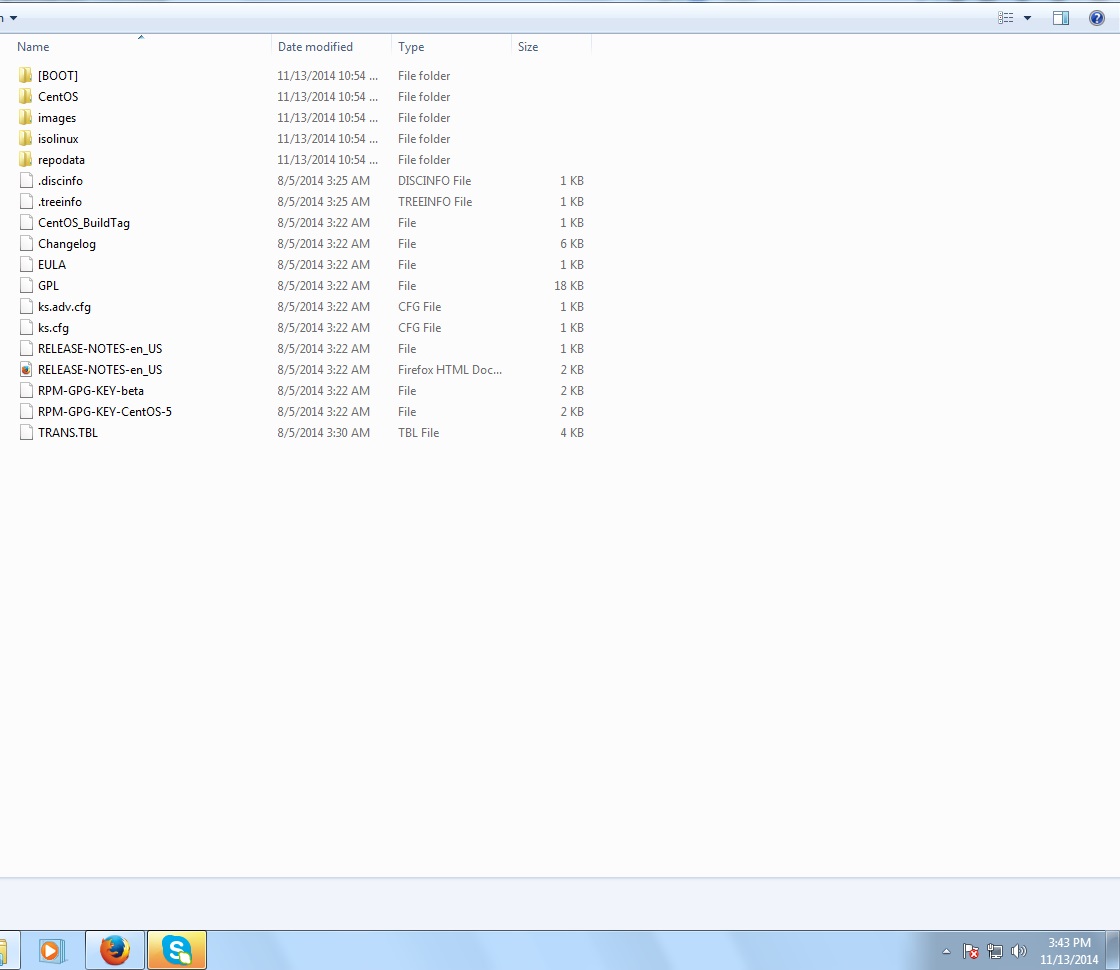Viewport: 1120px width, 970px height.
Task: Select the RPM-GPG-KEY-CentOS-5 file icon
Action: coord(26,411)
